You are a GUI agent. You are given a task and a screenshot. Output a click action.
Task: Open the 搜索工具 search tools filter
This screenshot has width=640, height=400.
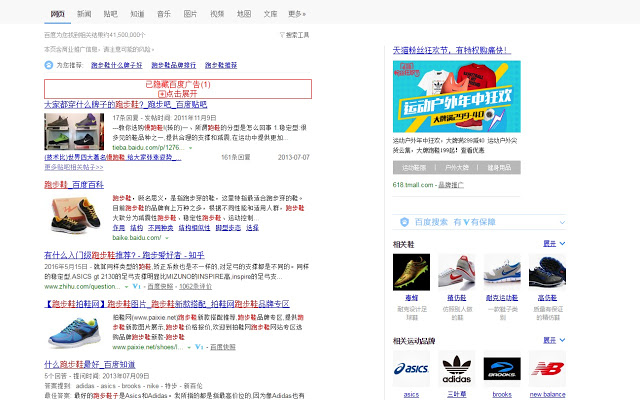tap(294, 35)
